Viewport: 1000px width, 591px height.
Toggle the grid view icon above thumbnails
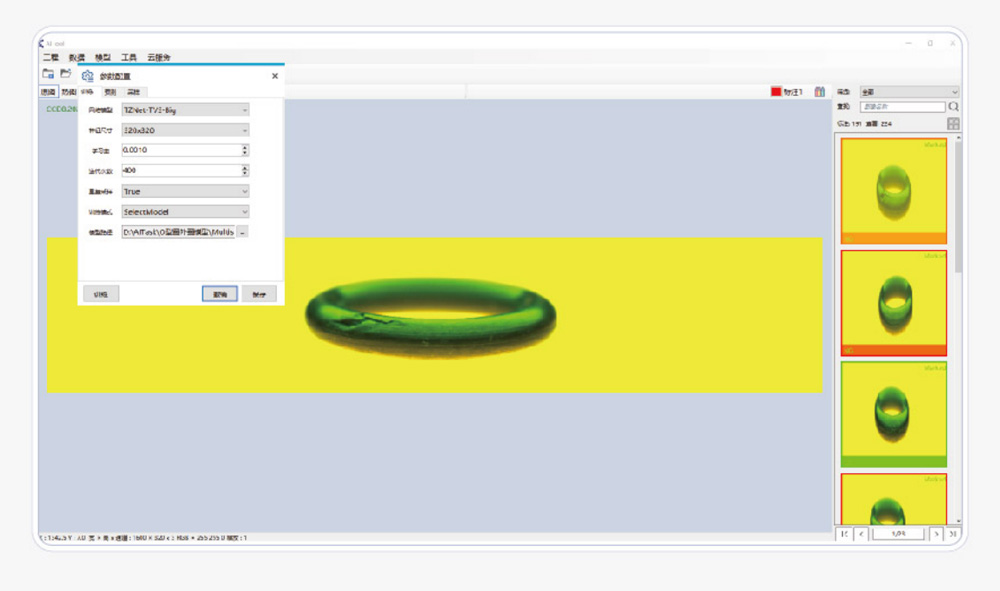click(953, 124)
